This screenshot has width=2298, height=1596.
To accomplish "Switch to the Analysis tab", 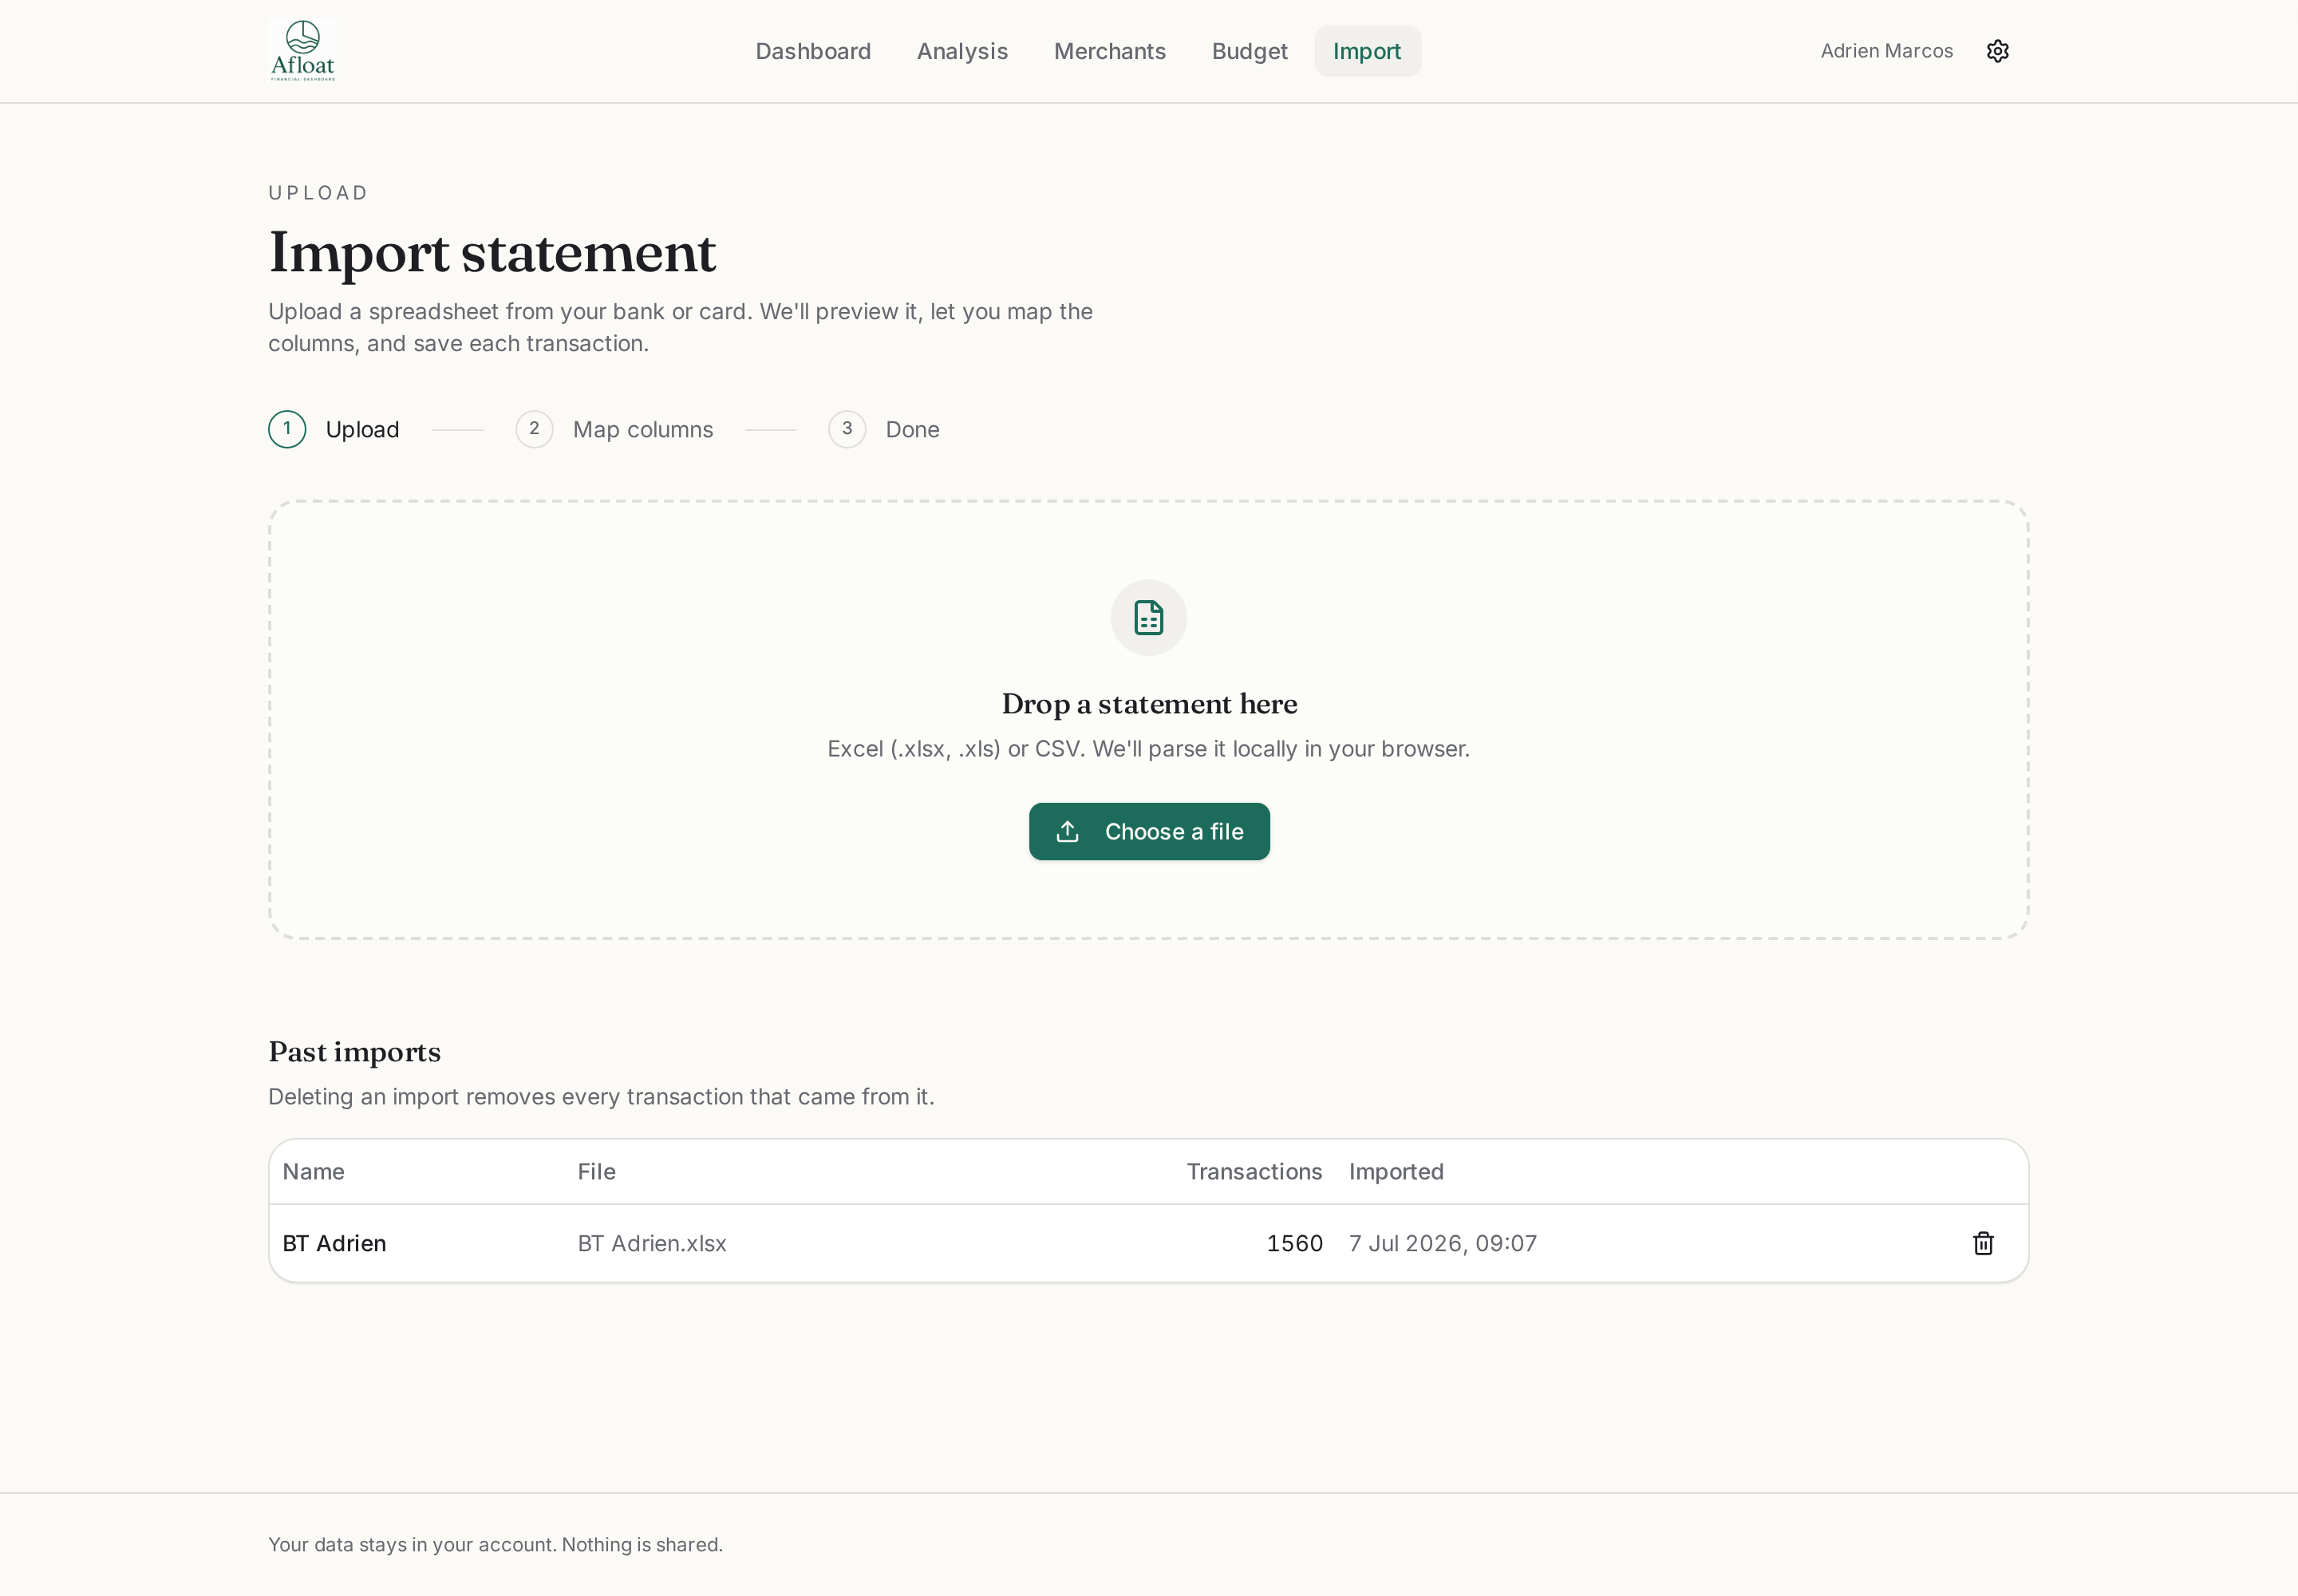I will coord(962,51).
